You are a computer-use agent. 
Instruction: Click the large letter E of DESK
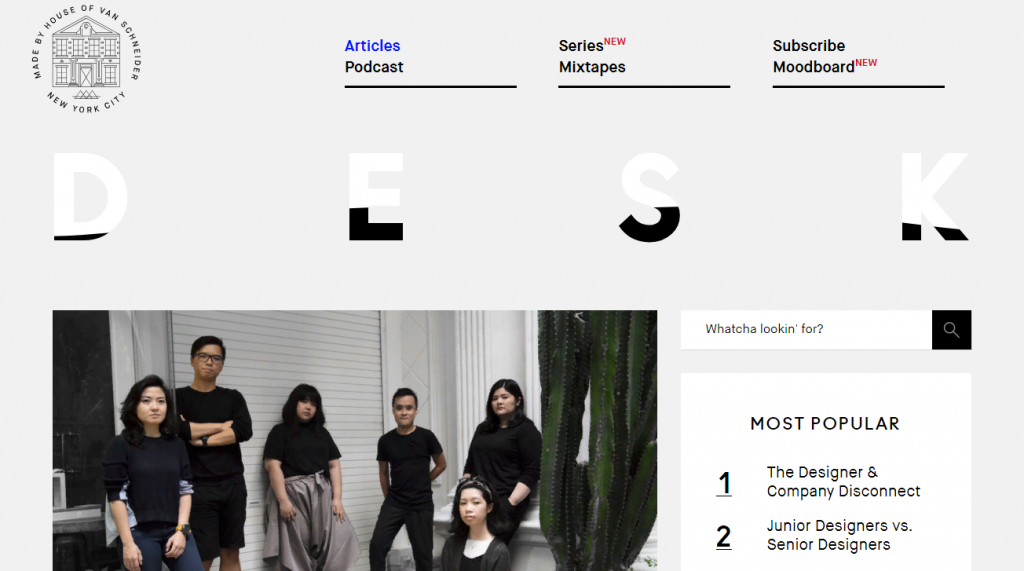376,197
